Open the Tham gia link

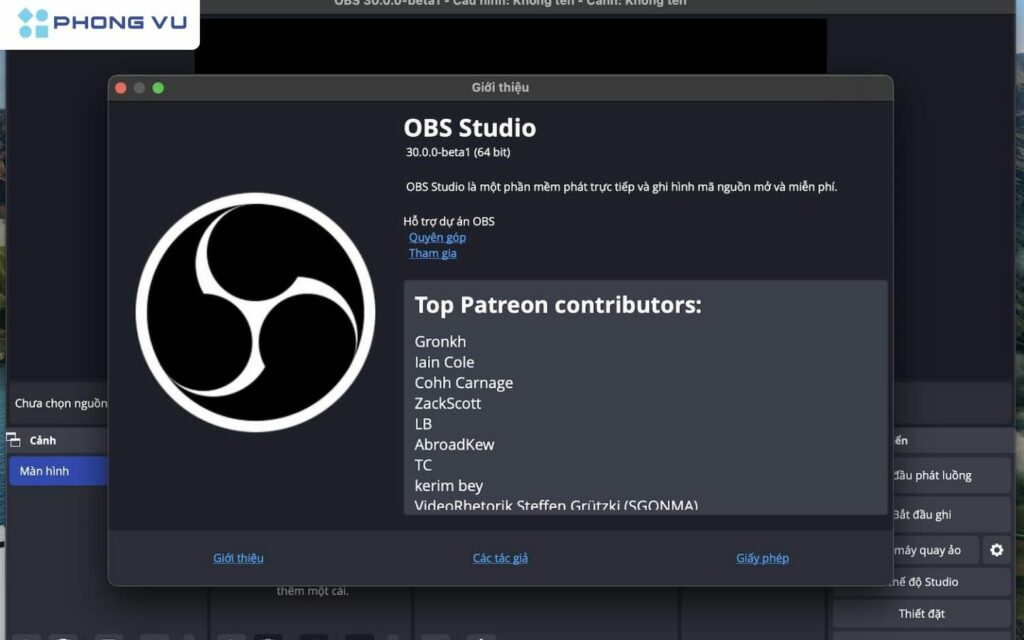(432, 253)
